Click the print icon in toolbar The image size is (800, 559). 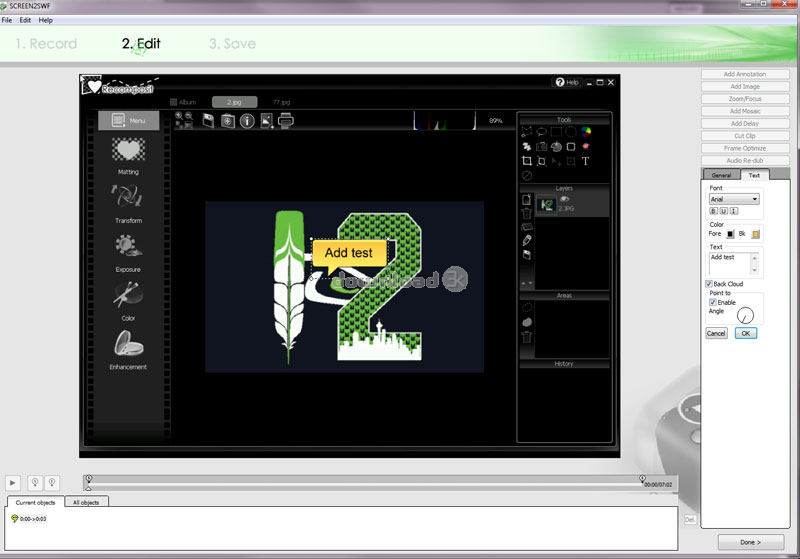click(x=286, y=121)
